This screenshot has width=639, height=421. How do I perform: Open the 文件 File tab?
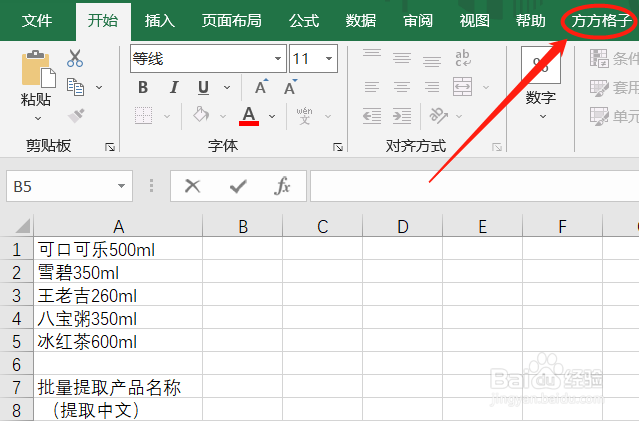pyautogui.click(x=37, y=21)
